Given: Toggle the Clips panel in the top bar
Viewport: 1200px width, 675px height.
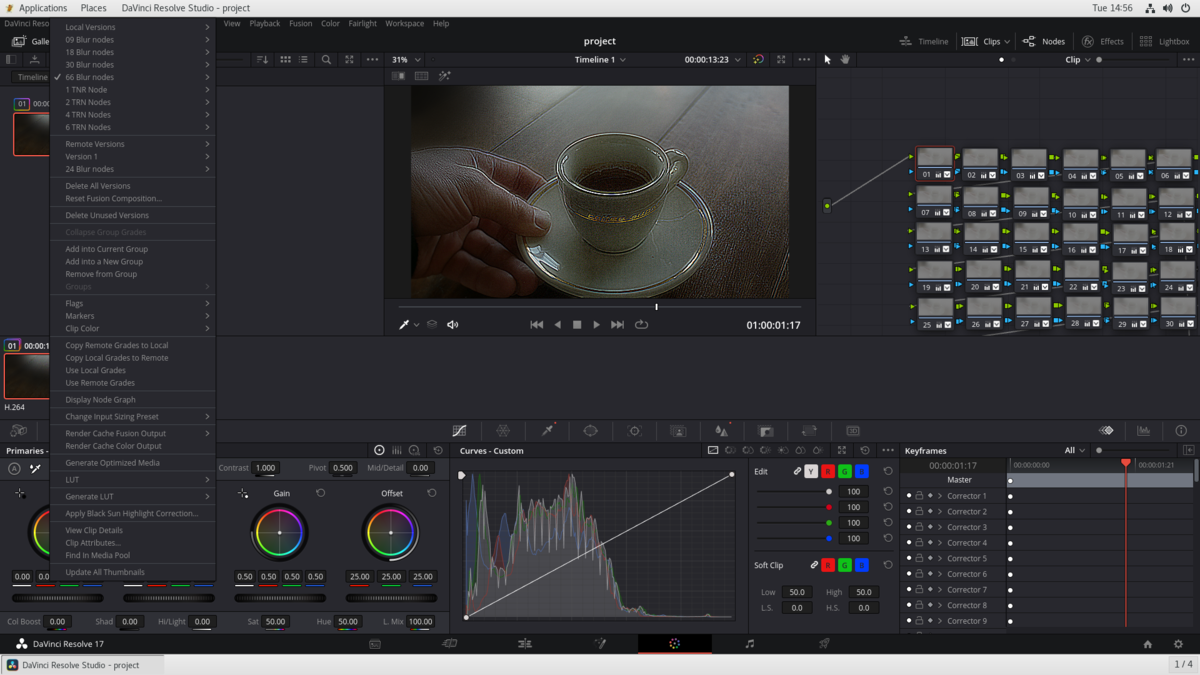Looking at the screenshot, I should (986, 41).
